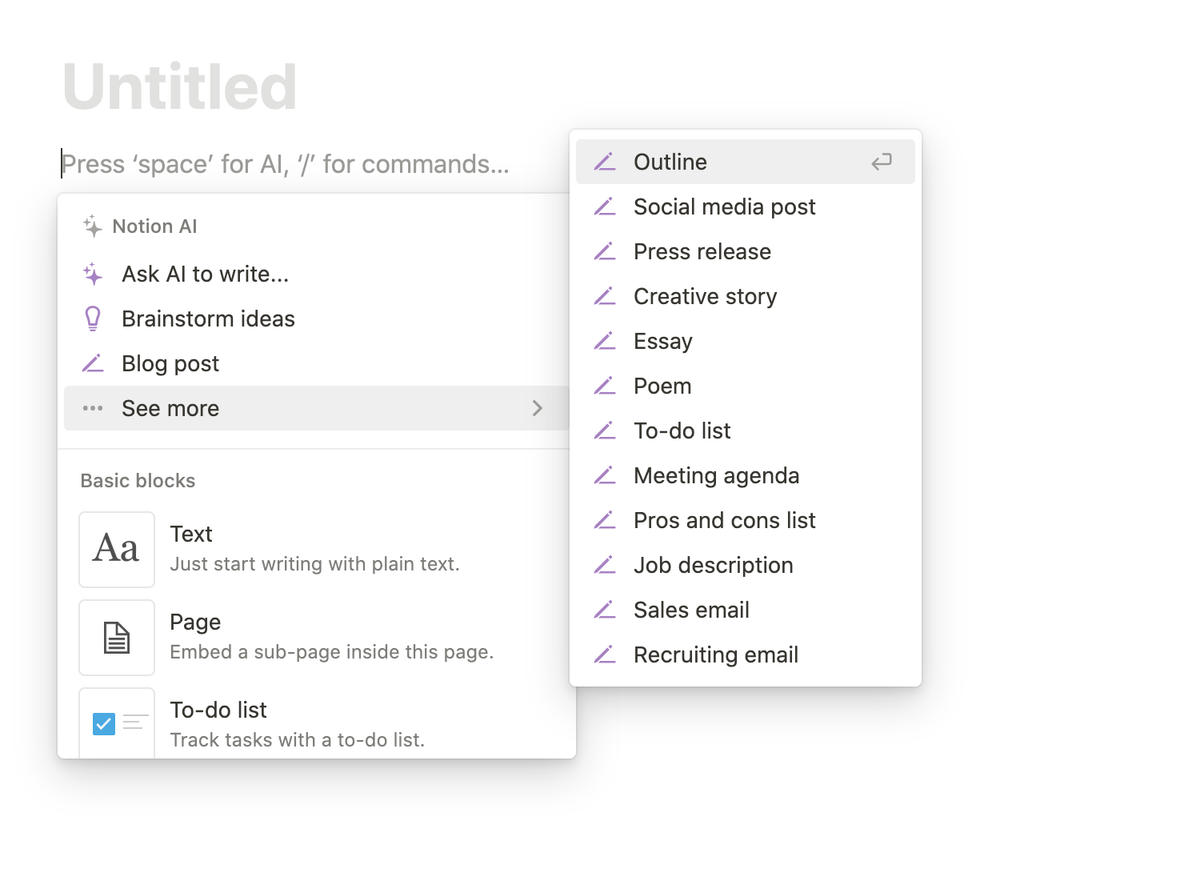
Task: Choose Pros and cons list
Action: [724, 521]
